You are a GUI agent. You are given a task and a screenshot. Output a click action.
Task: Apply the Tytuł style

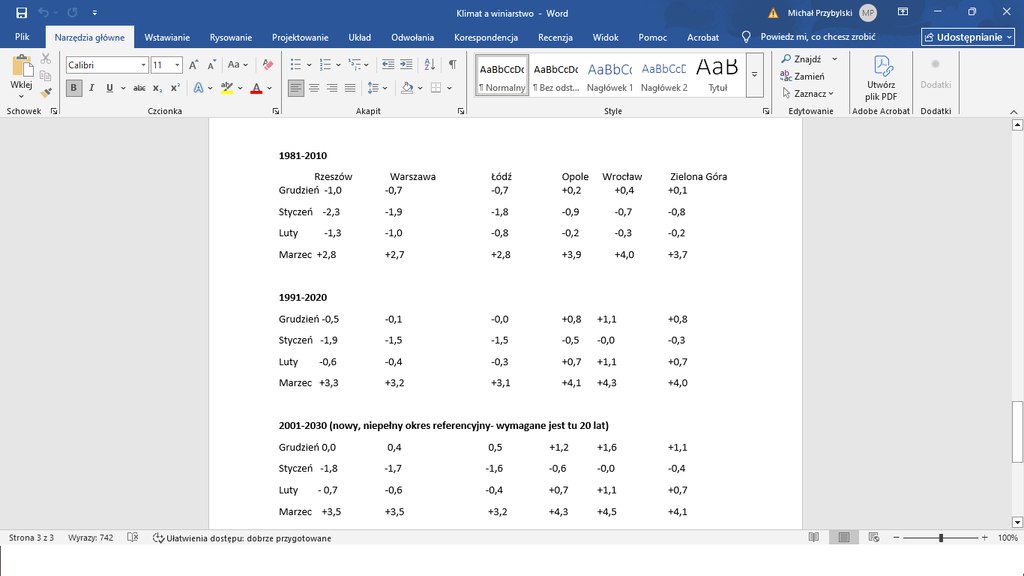[x=717, y=75]
